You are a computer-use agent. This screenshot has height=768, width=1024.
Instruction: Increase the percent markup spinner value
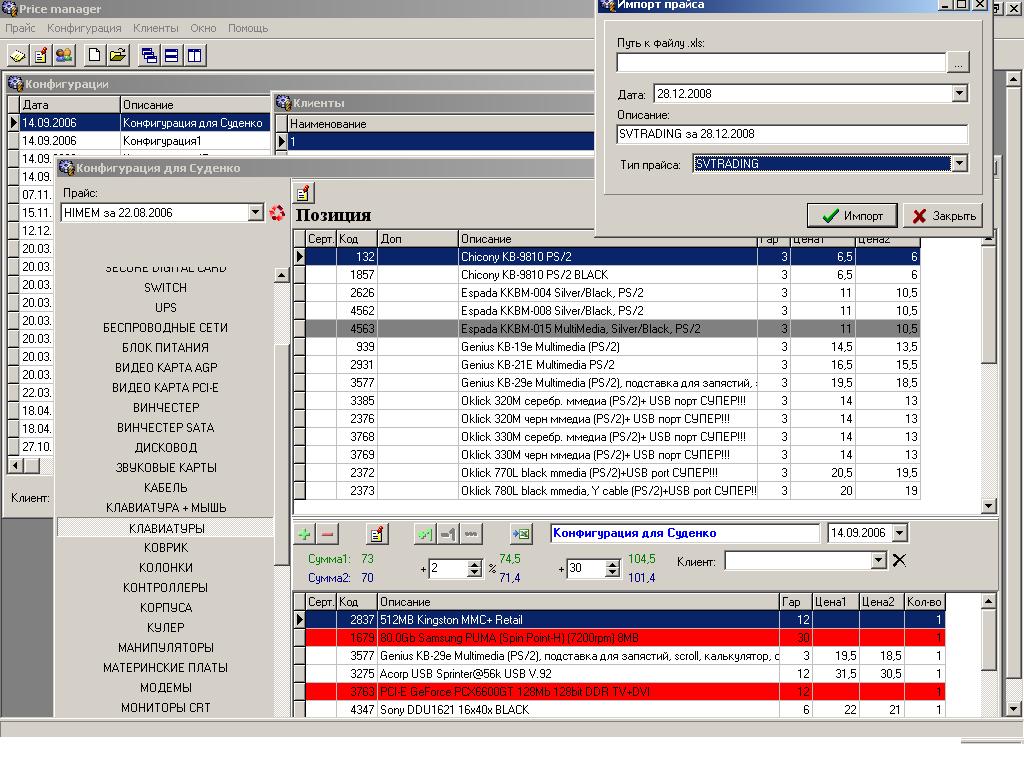[475, 563]
